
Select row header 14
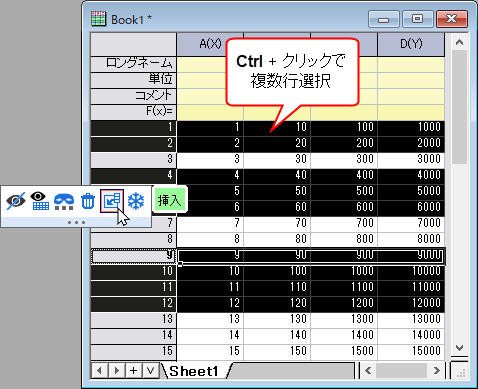[133, 336]
